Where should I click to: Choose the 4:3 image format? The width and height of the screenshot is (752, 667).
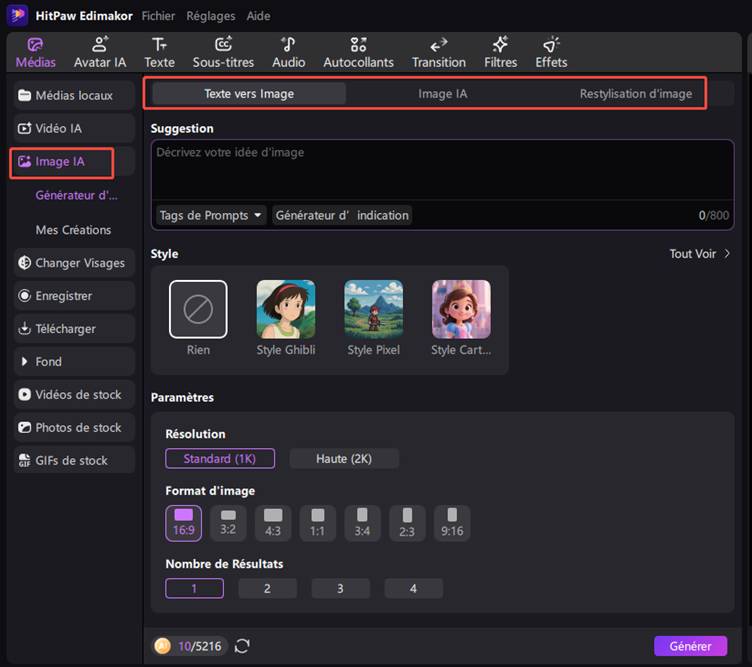[x=273, y=523]
